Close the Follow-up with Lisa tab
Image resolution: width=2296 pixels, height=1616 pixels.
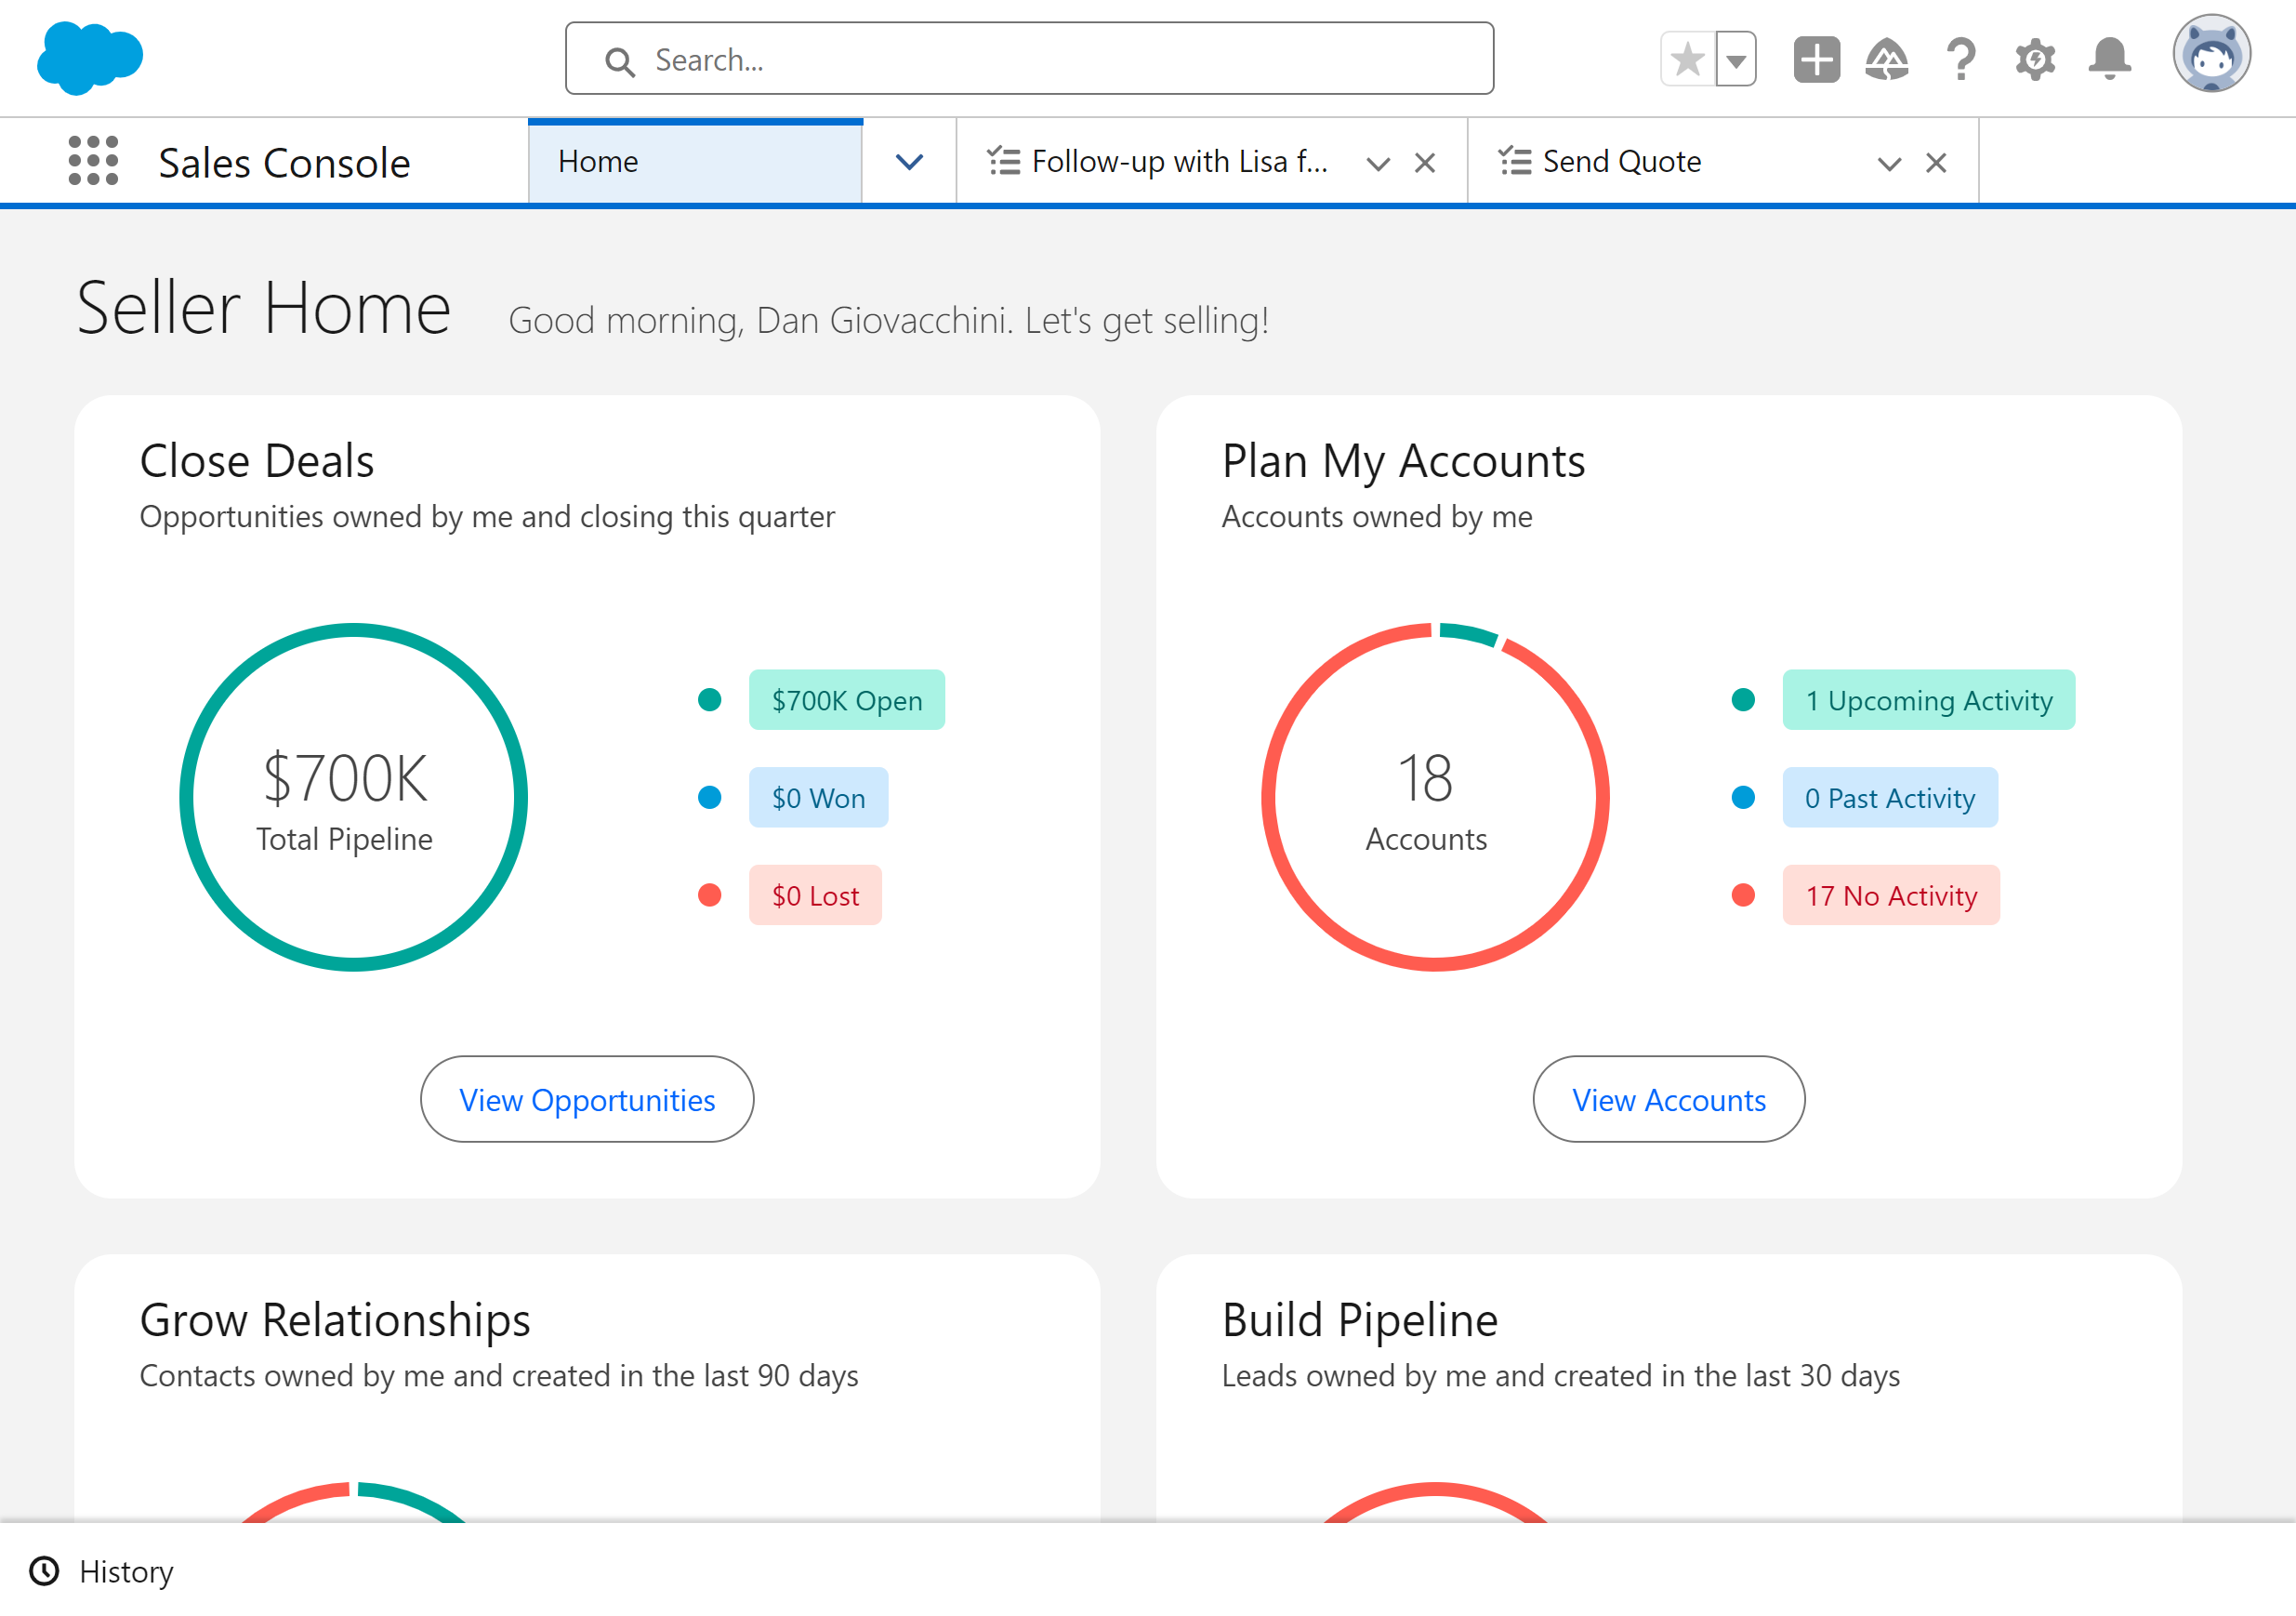click(x=1425, y=163)
